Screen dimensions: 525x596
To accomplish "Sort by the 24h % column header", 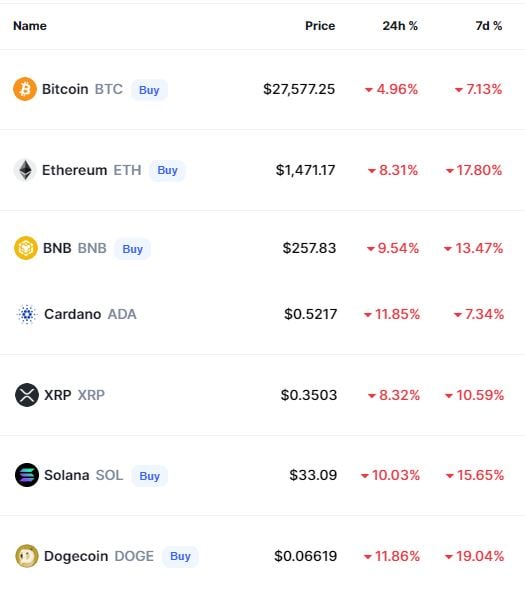I will [400, 26].
